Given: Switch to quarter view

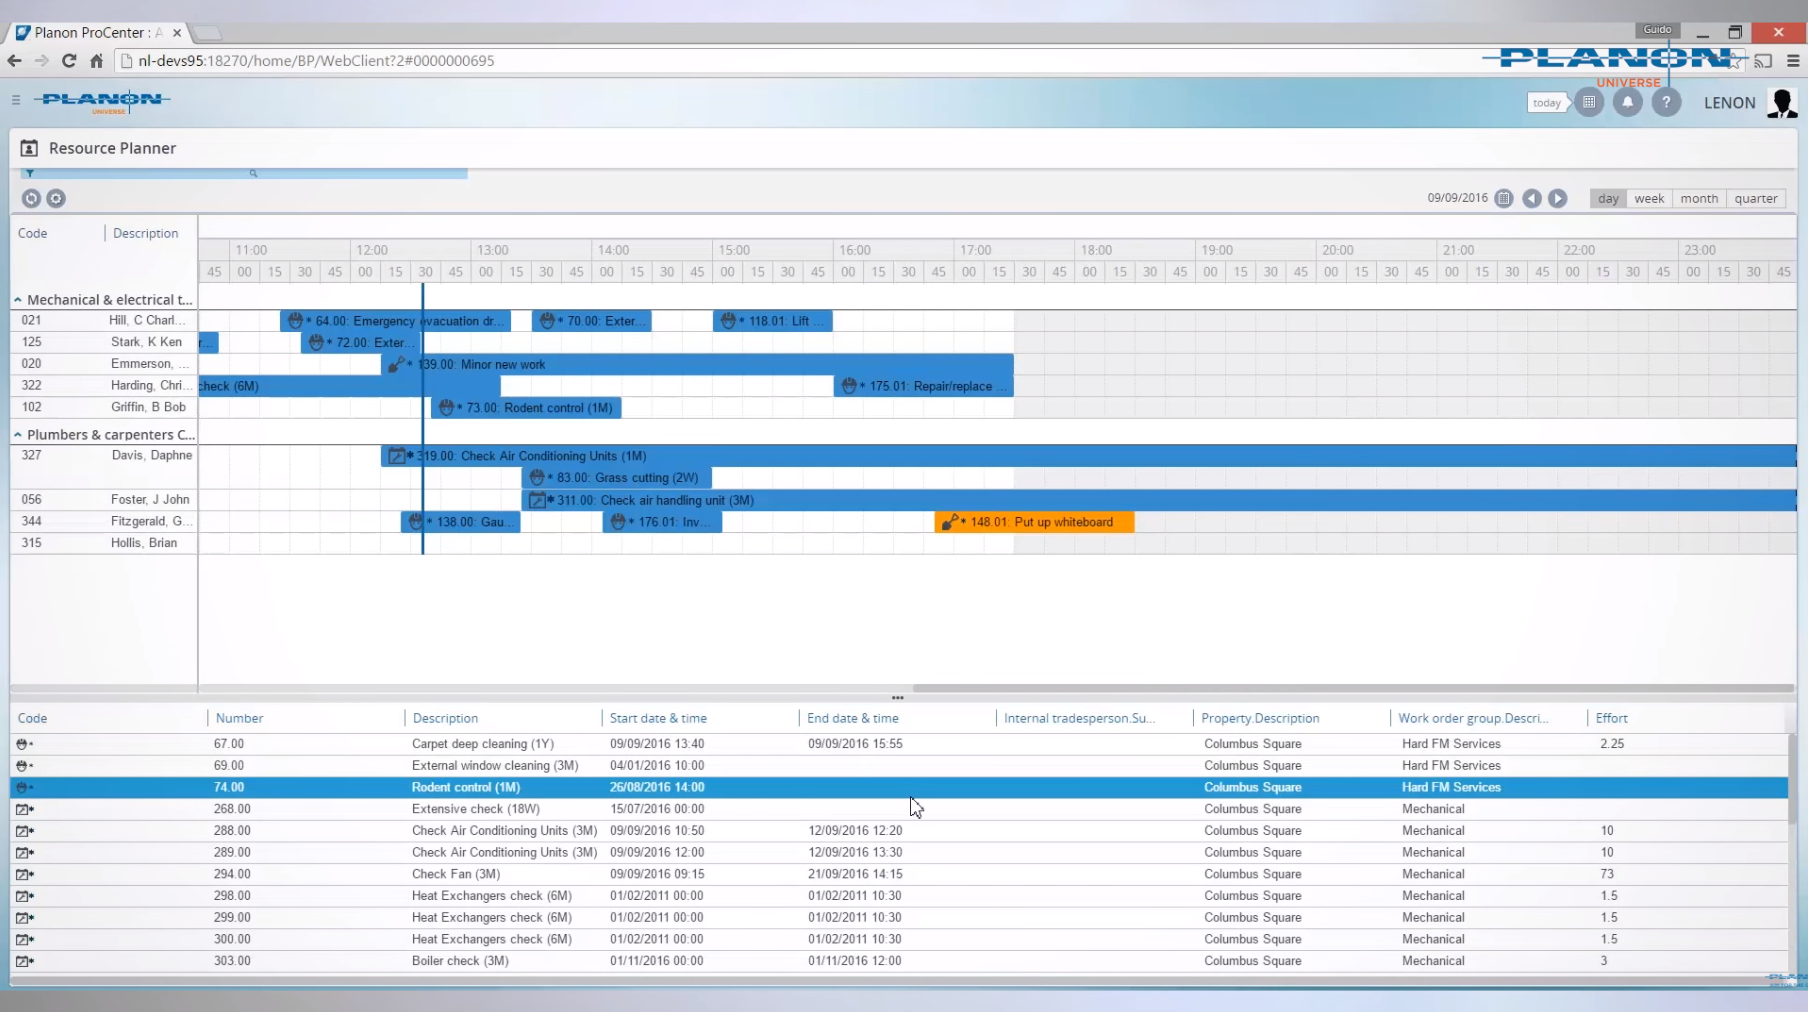Looking at the screenshot, I should click(x=1756, y=199).
